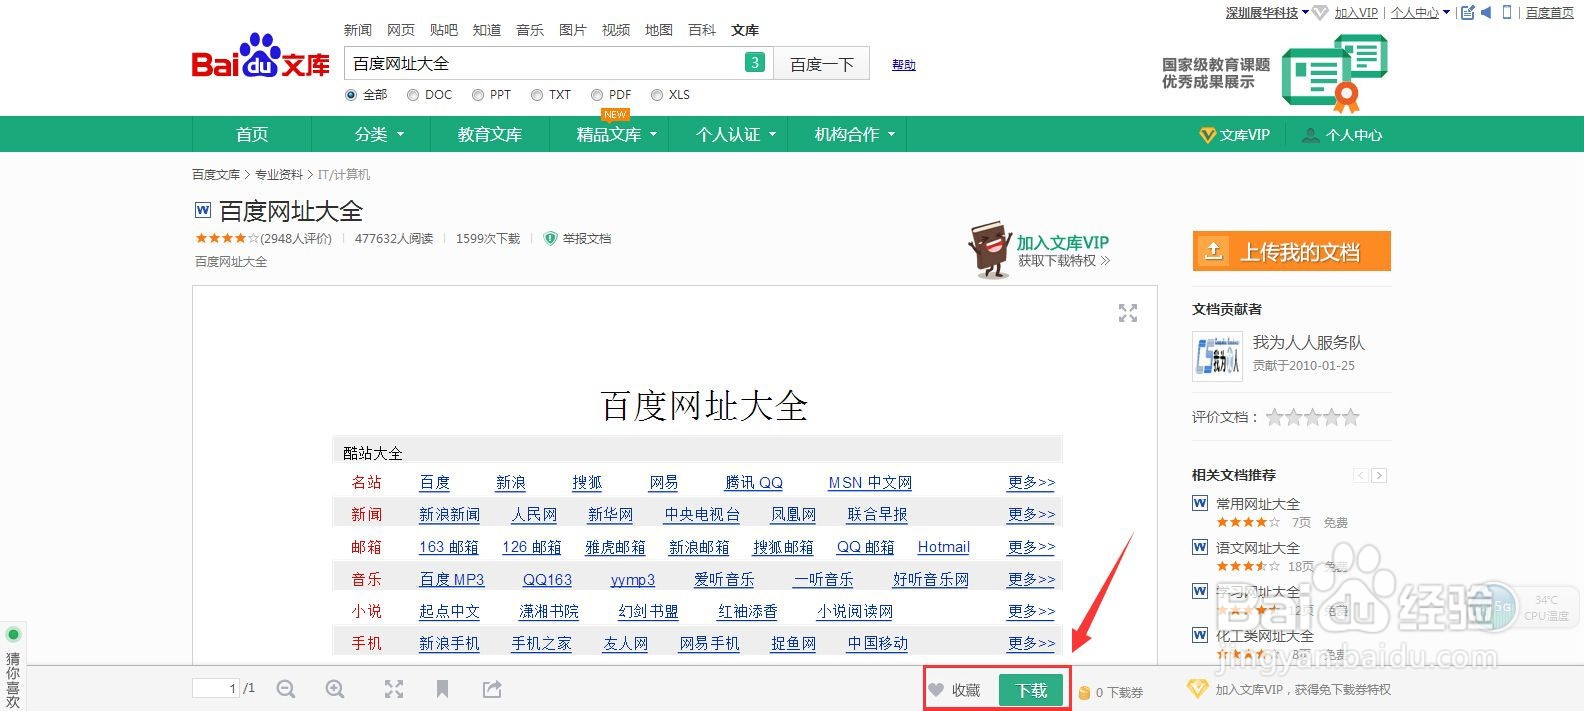Click the book mascot VIP icon
Screen dimensions: 1584x711
[x=989, y=250]
